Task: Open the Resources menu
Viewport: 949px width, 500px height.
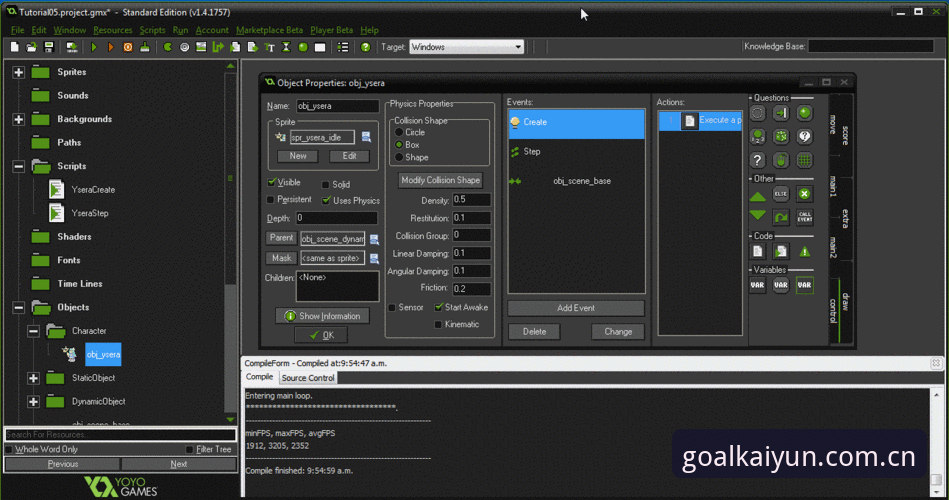Action: point(113,30)
